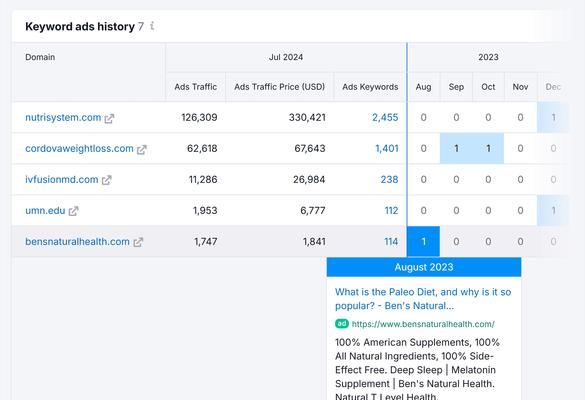Viewport: 585px width, 400px height.
Task: Select the 62,618 ads traffic value
Action: point(202,149)
